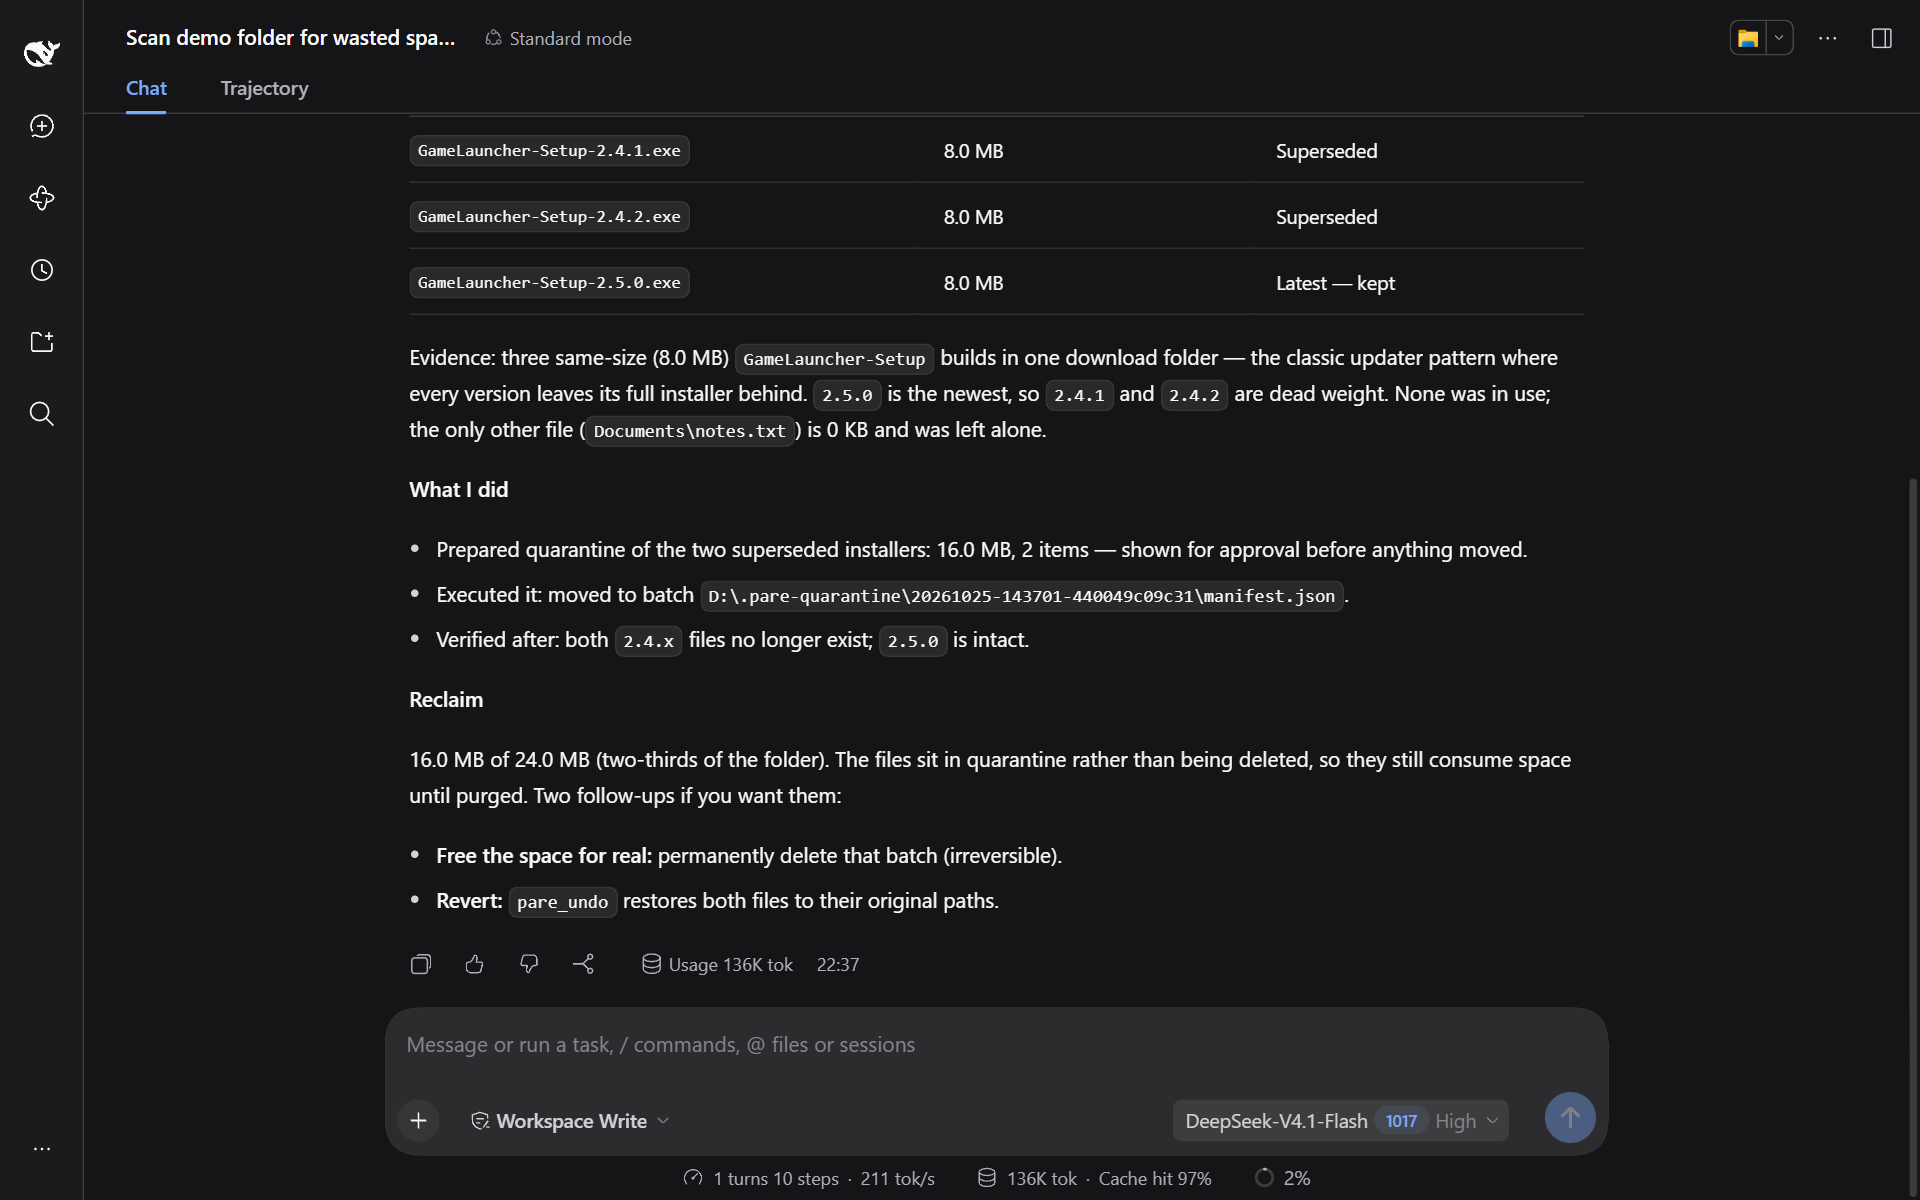
Task: Switch to the Trajectory tab
Action: pos(264,88)
